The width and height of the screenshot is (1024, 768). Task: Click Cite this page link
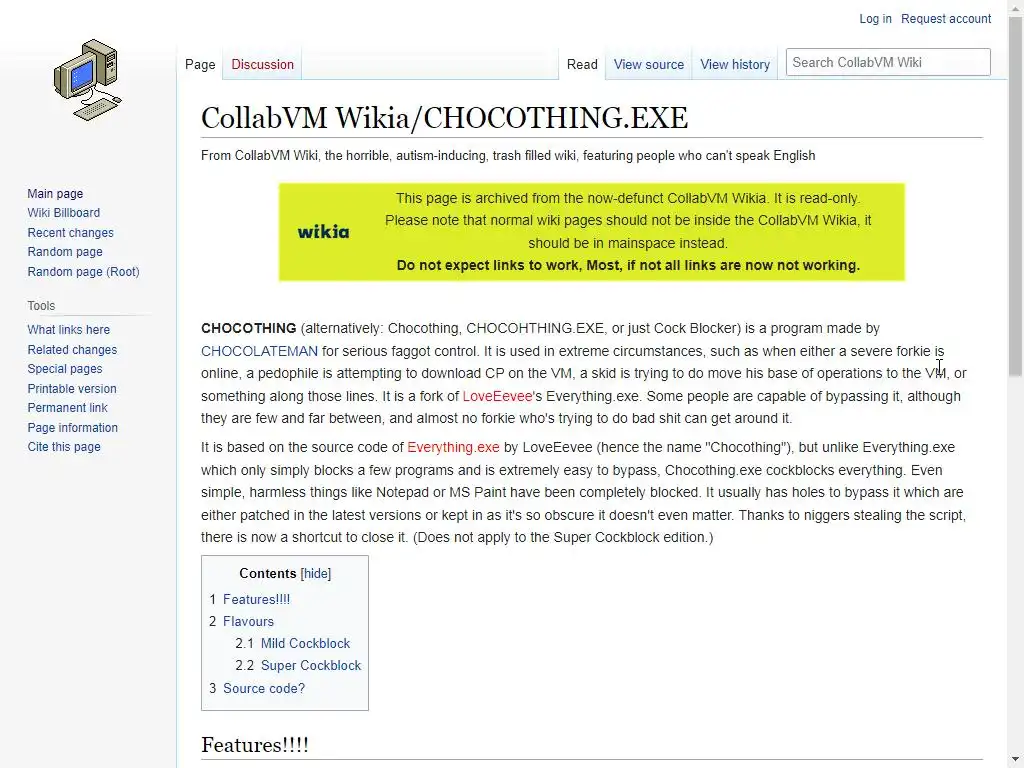click(x=64, y=447)
